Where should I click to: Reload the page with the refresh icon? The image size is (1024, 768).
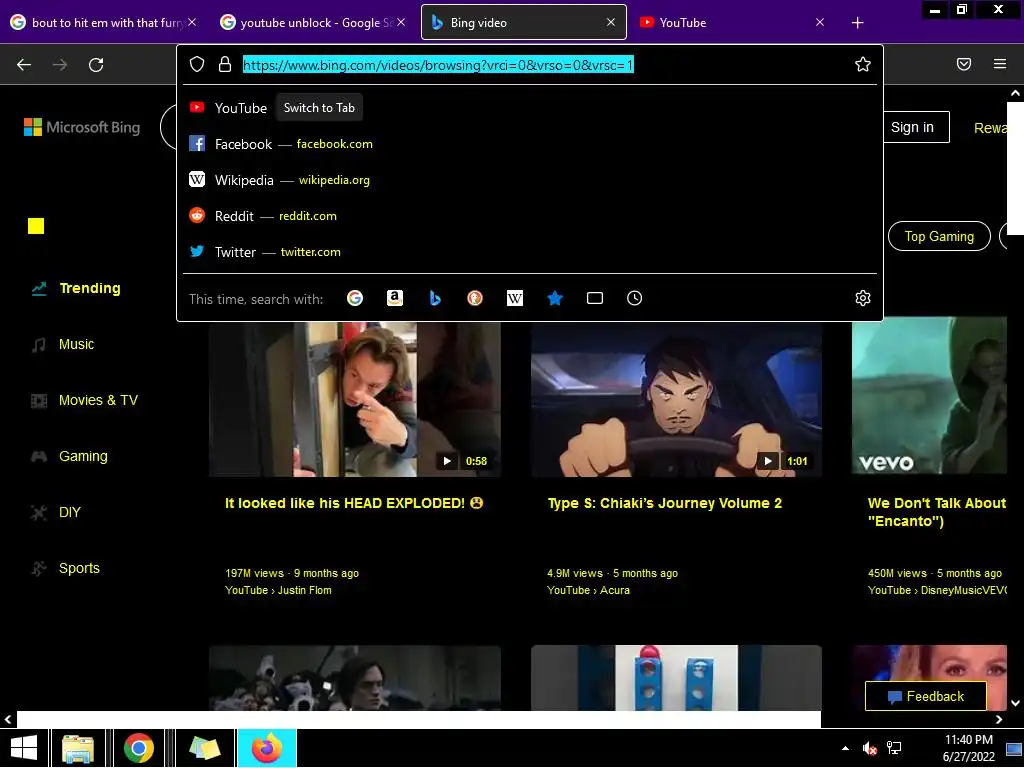(x=96, y=65)
